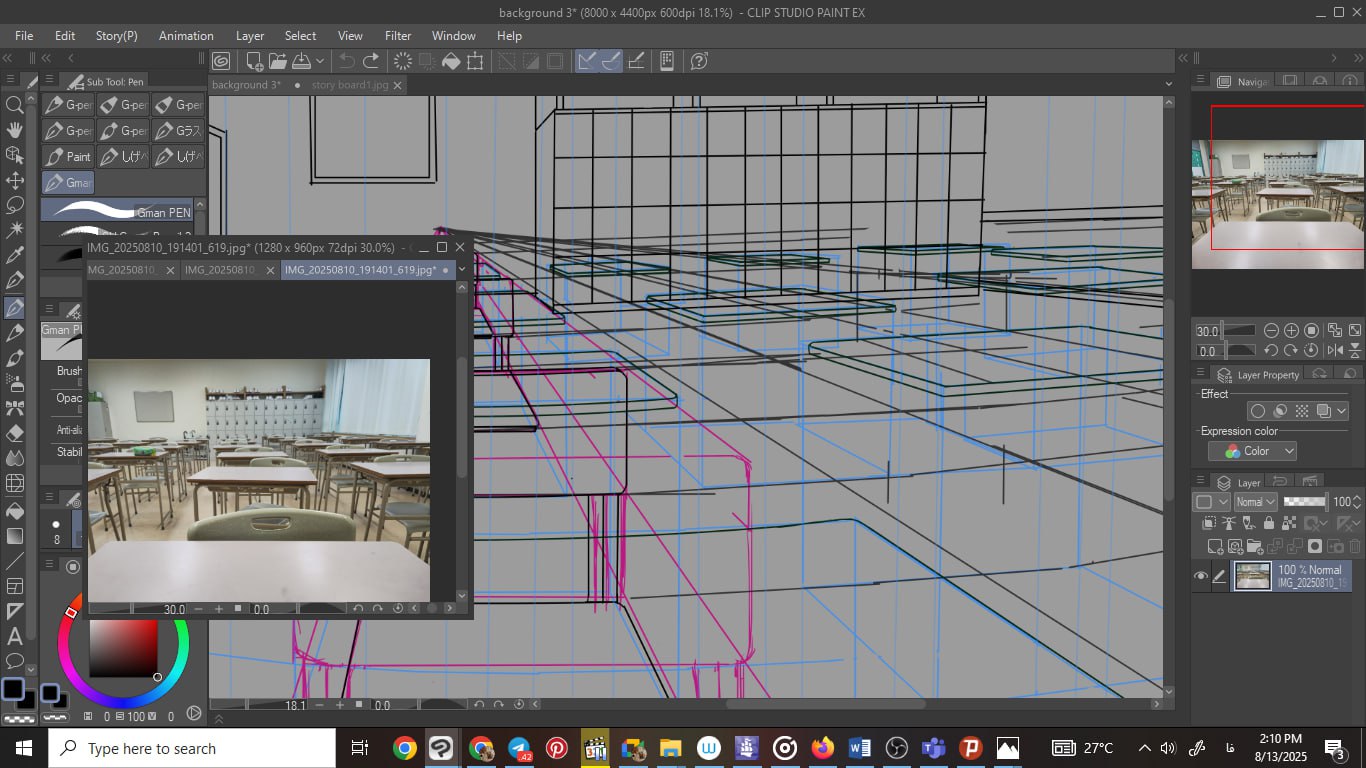The height and width of the screenshot is (768, 1366).
Task: Select the Zoom magnifier tool
Action: point(14,105)
